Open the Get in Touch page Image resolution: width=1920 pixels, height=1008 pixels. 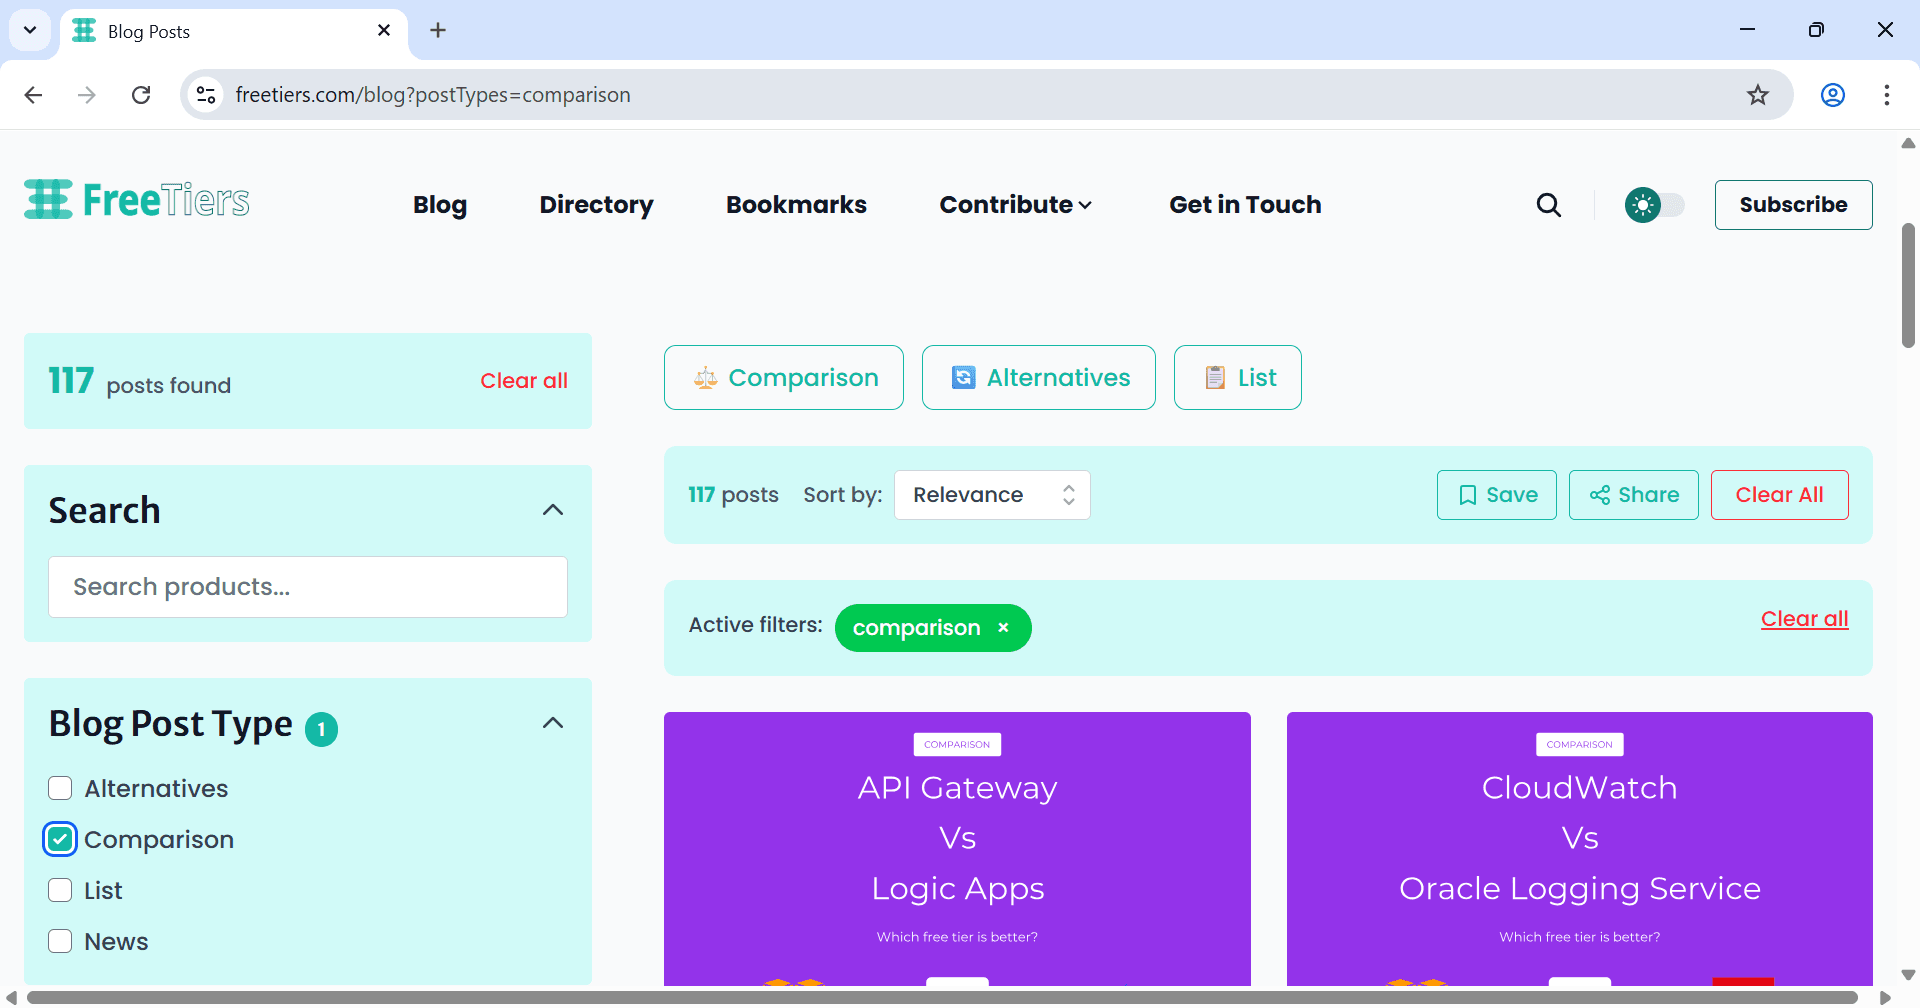[x=1245, y=205]
